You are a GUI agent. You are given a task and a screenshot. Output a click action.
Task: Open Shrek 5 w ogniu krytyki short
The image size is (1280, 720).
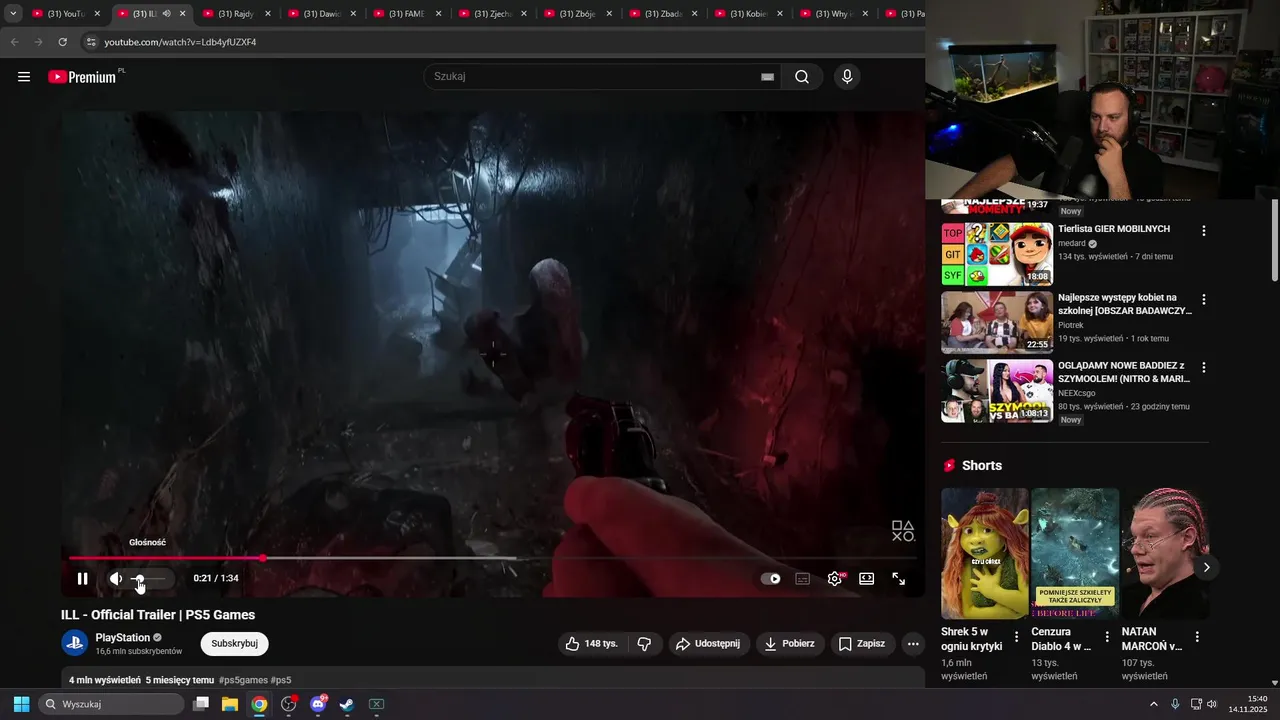coord(984,553)
